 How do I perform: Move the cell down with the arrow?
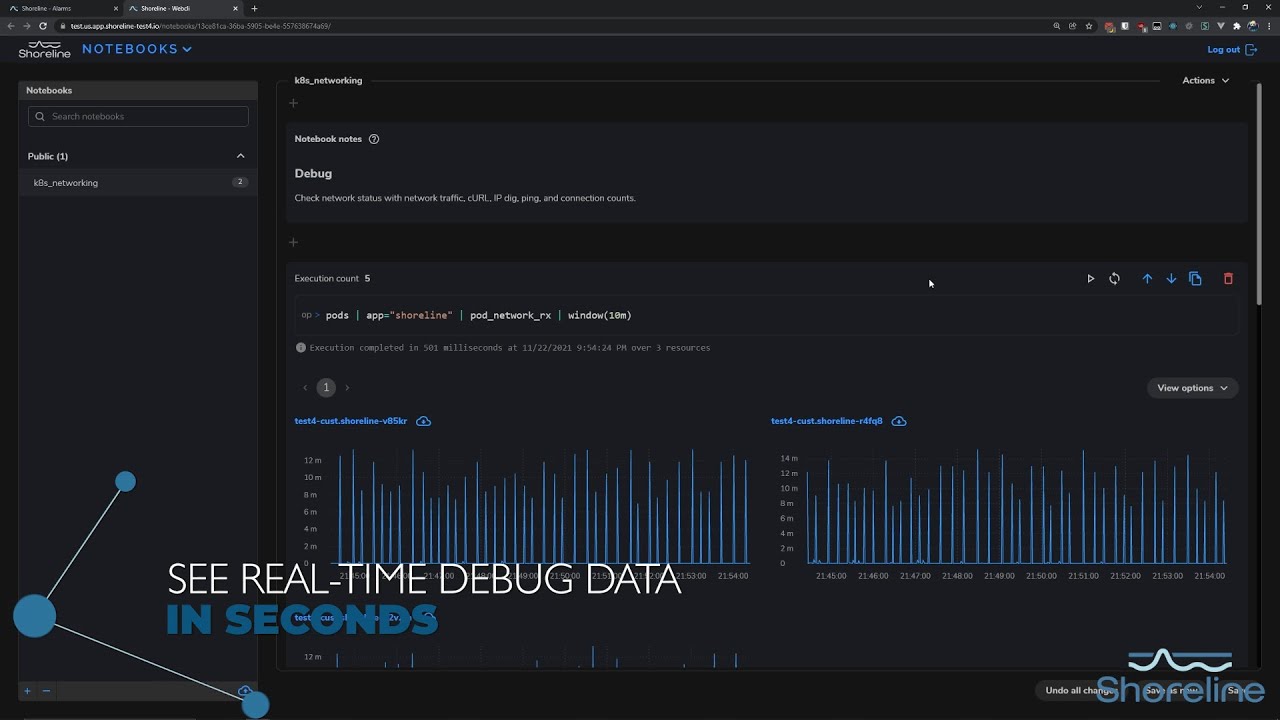(1171, 279)
